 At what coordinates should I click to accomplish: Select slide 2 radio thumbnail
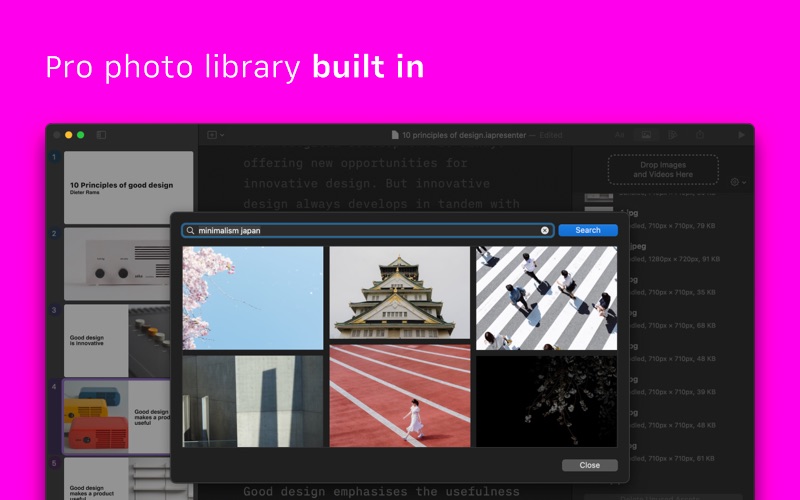tap(117, 264)
